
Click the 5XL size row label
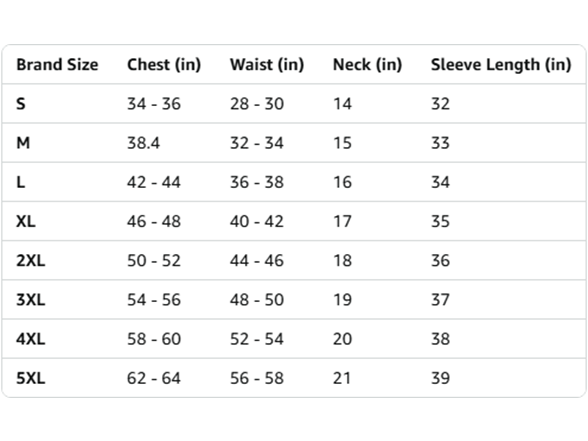click(x=31, y=378)
